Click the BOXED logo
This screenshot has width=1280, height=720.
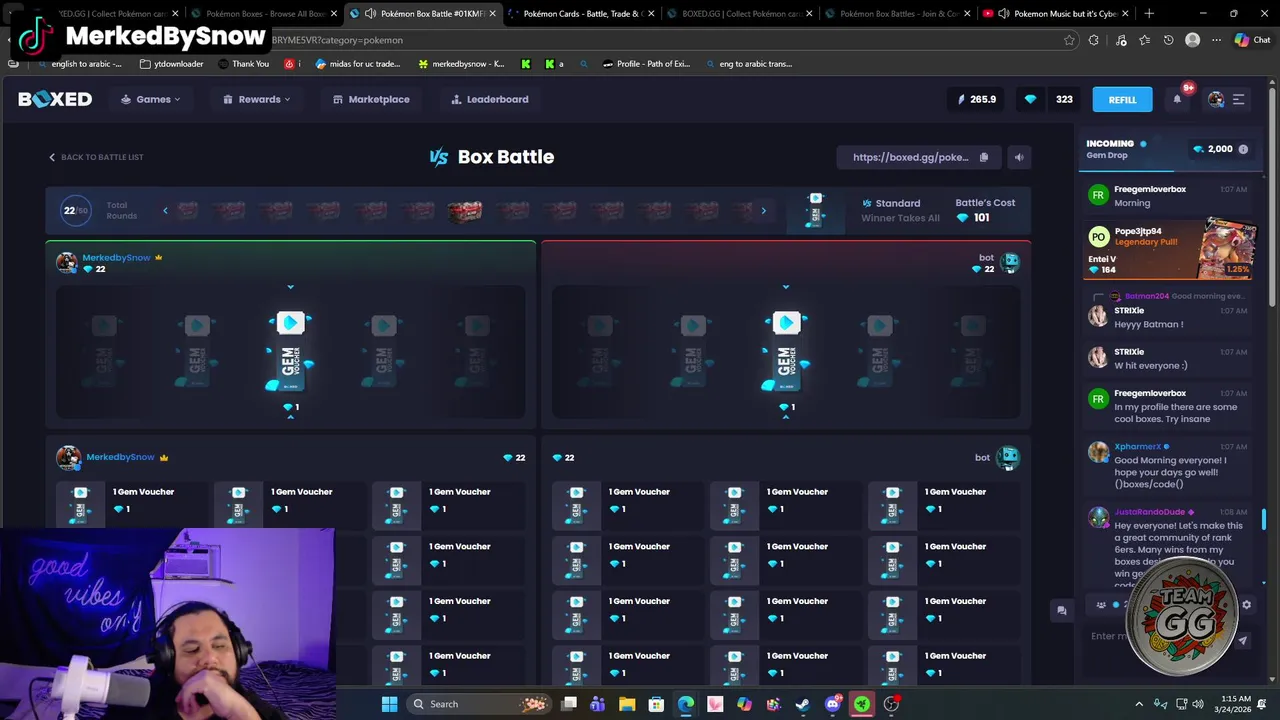(x=55, y=99)
